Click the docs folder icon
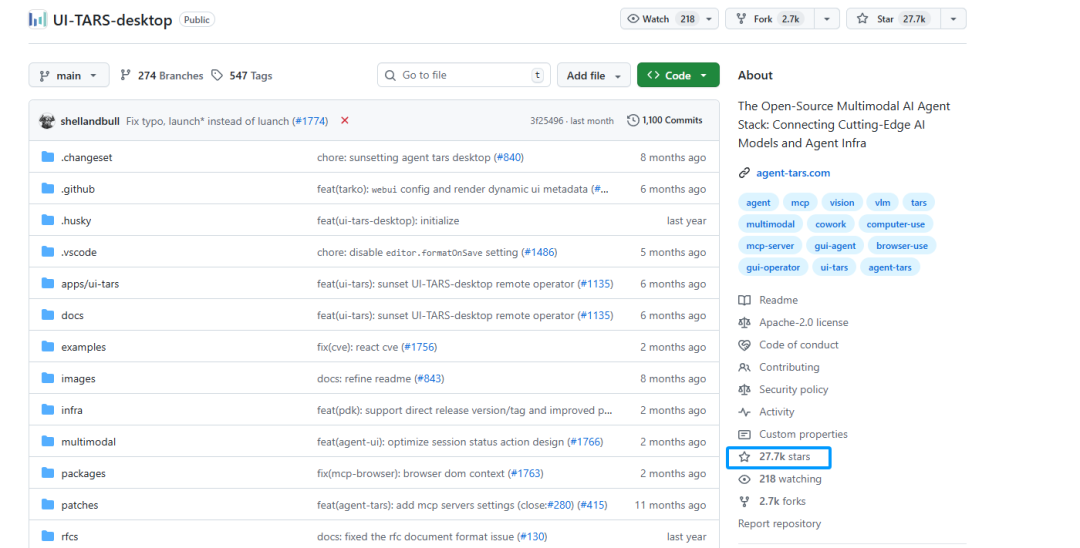The width and height of the screenshot is (1080, 548). coord(48,315)
